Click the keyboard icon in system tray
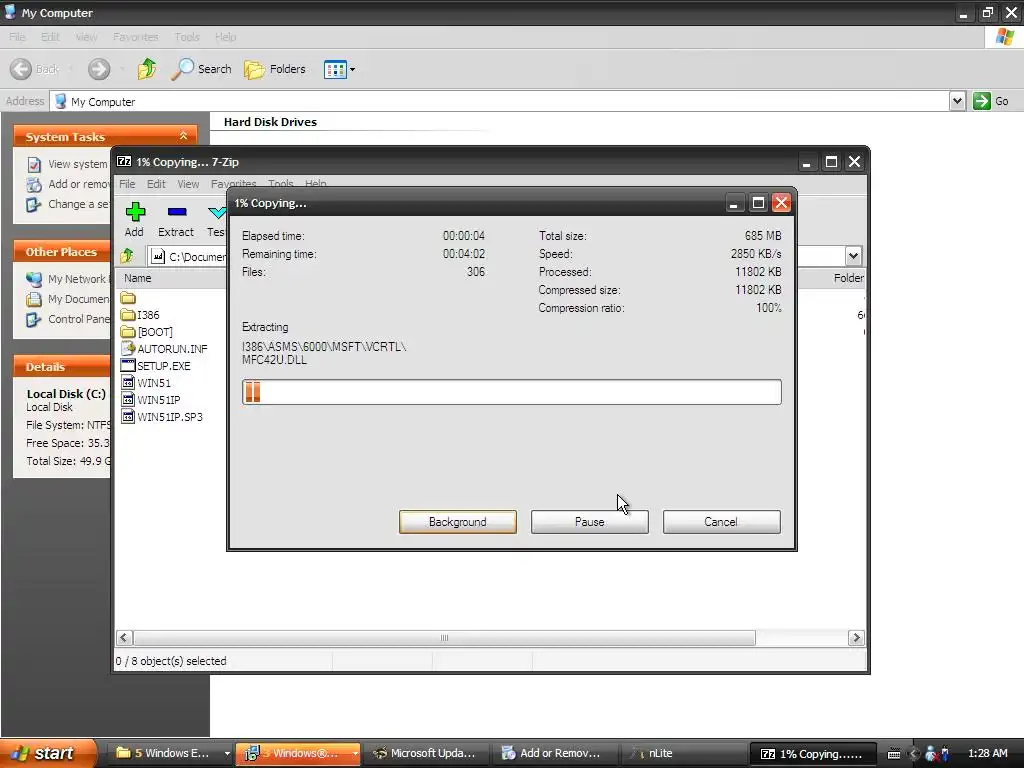Image resolution: width=1024 pixels, height=768 pixels. pyautogui.click(x=894, y=754)
